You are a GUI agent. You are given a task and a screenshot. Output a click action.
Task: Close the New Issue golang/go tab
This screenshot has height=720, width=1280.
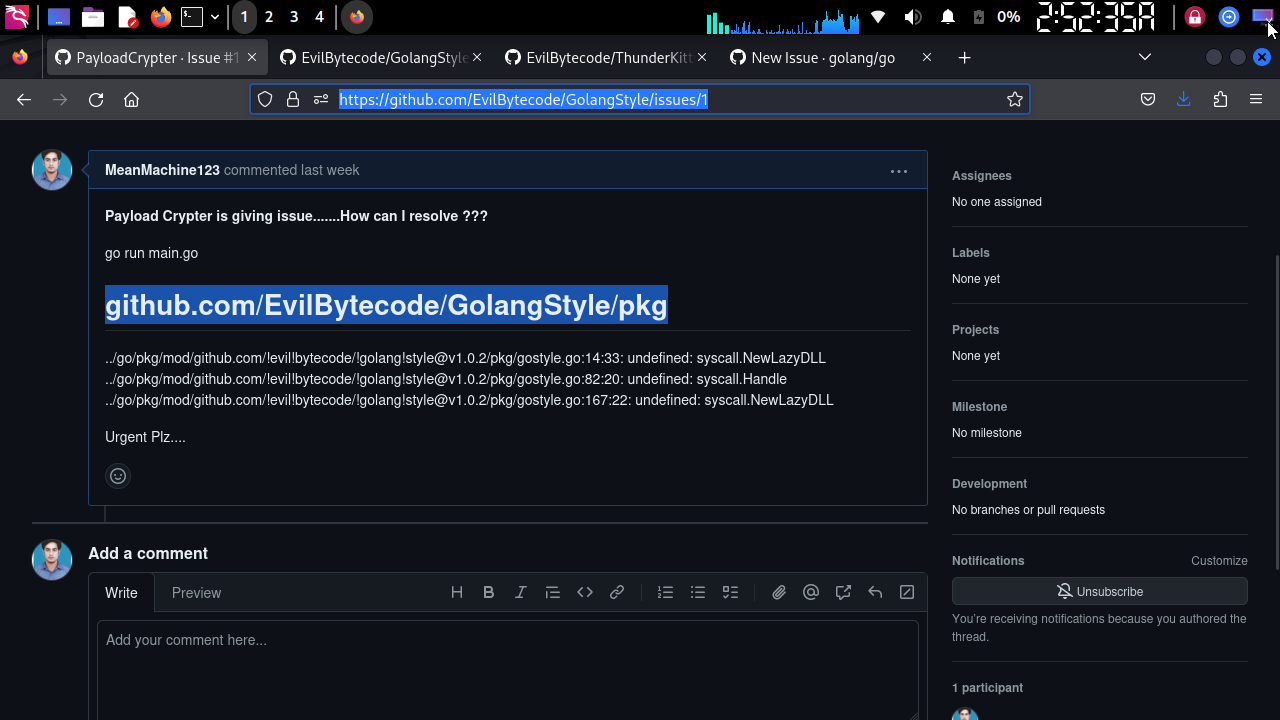point(927,58)
